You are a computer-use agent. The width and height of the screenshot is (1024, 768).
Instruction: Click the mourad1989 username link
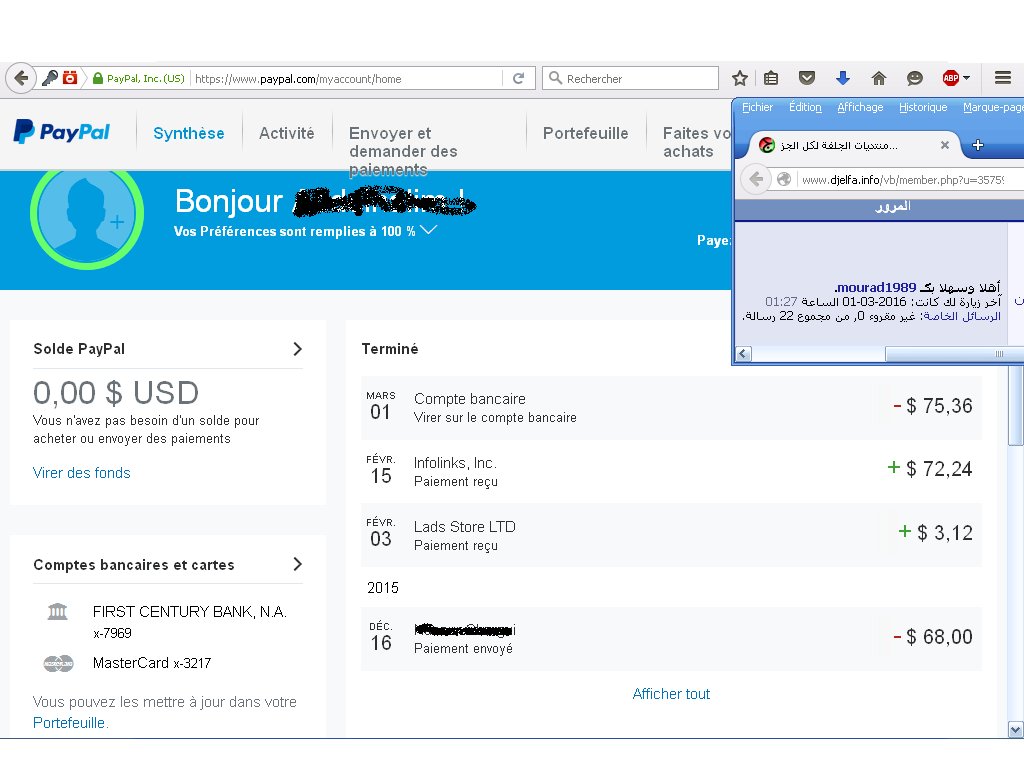click(x=876, y=287)
